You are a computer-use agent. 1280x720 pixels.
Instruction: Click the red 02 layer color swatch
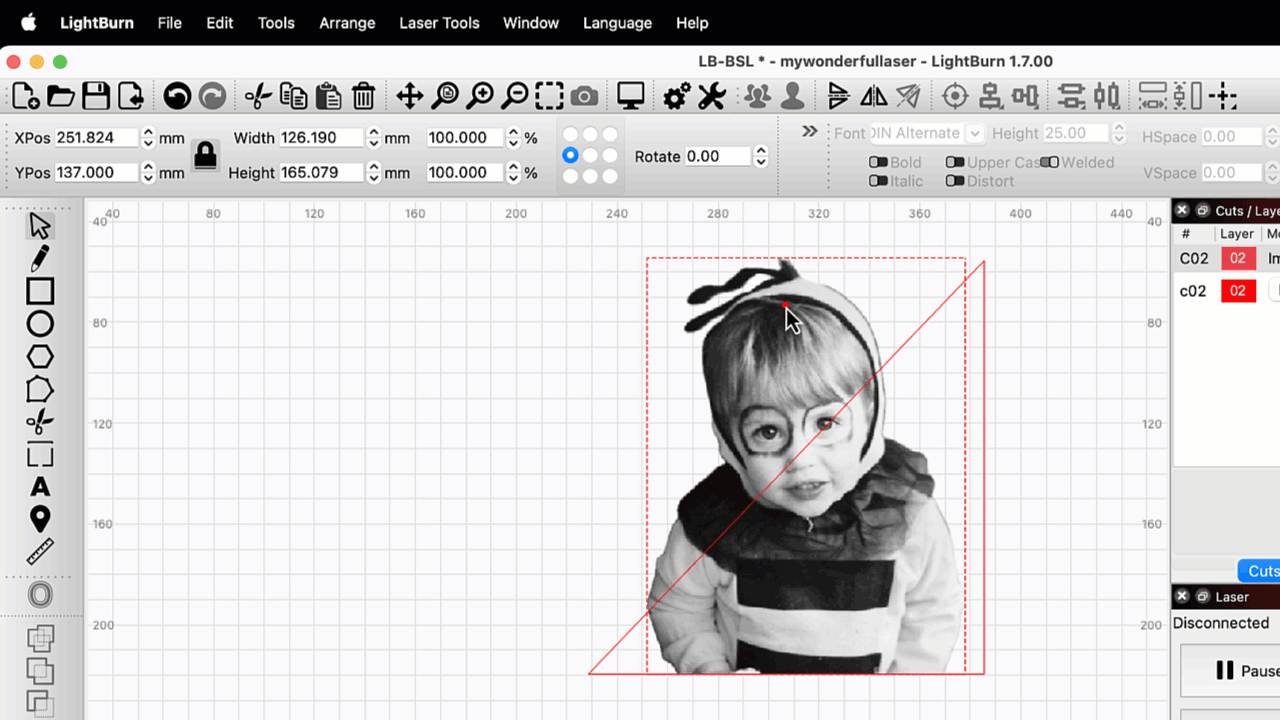[1238, 258]
